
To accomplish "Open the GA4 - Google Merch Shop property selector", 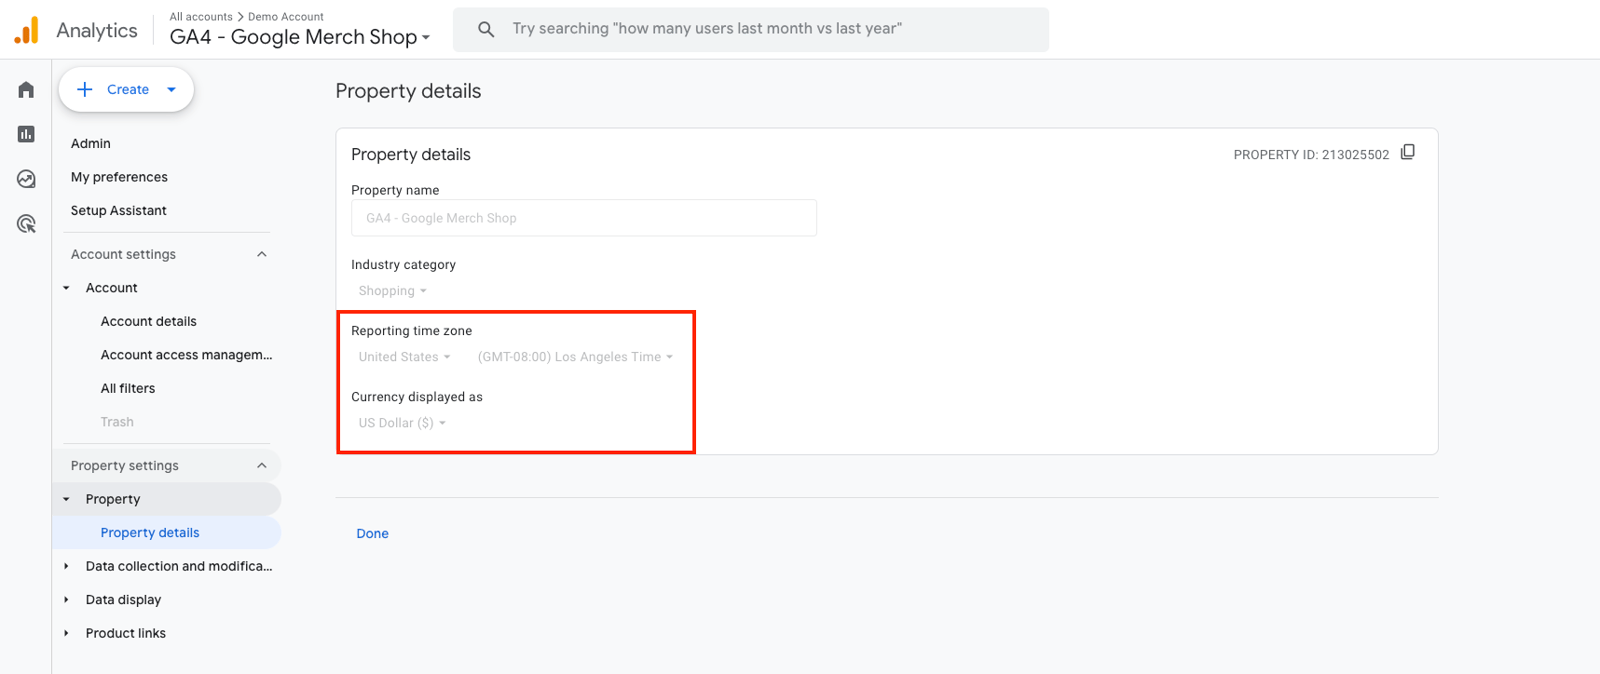I will pos(300,37).
